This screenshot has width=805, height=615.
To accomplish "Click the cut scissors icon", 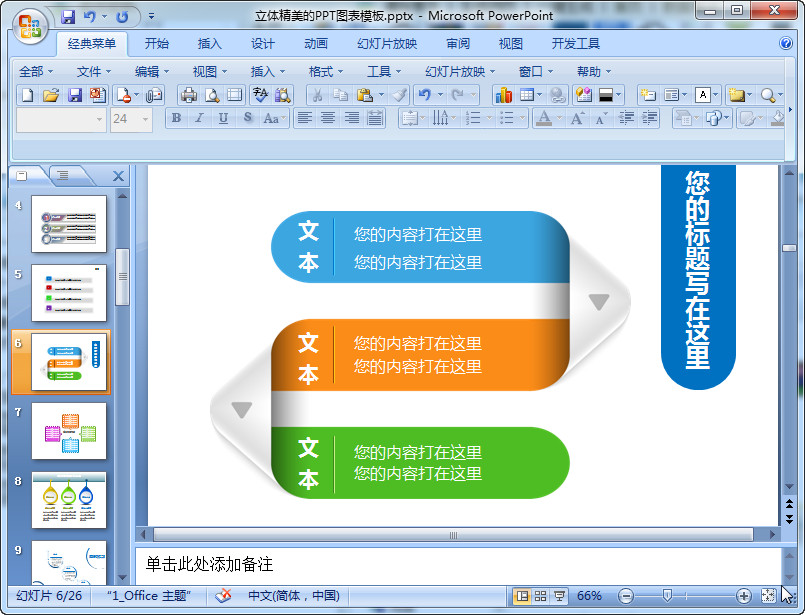I will click(x=317, y=95).
